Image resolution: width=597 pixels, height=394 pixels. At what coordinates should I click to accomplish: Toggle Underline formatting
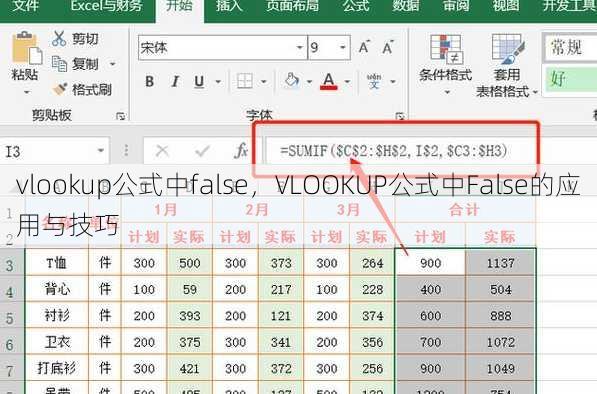[x=199, y=81]
